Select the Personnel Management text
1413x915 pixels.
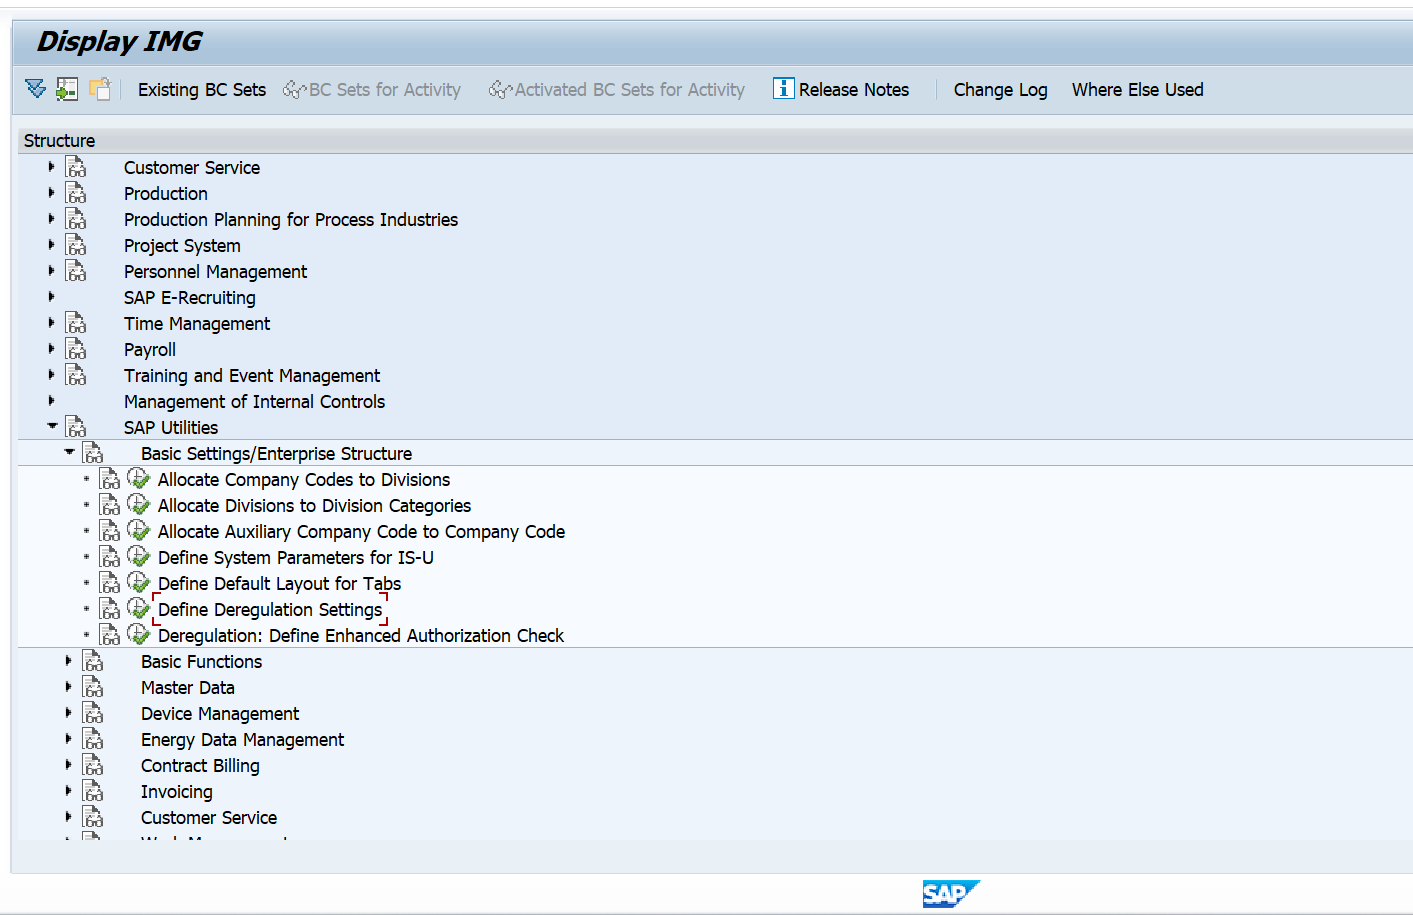(215, 272)
